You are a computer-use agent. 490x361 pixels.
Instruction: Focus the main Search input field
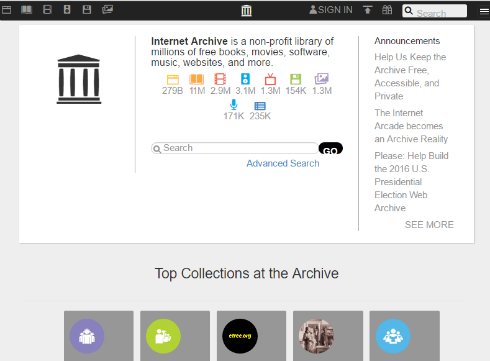click(x=234, y=148)
